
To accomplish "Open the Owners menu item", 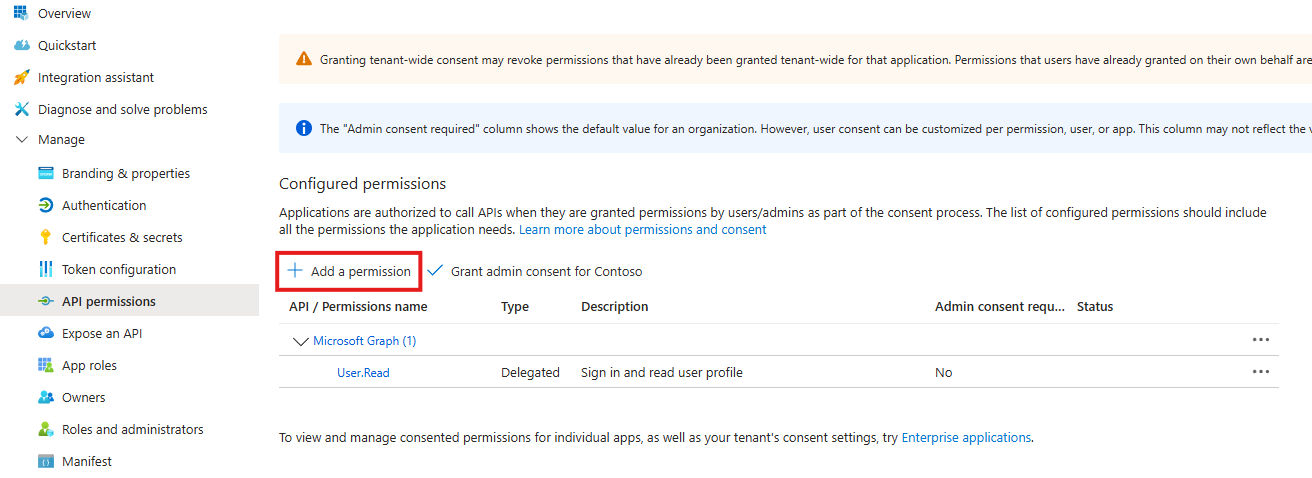I will point(83,397).
